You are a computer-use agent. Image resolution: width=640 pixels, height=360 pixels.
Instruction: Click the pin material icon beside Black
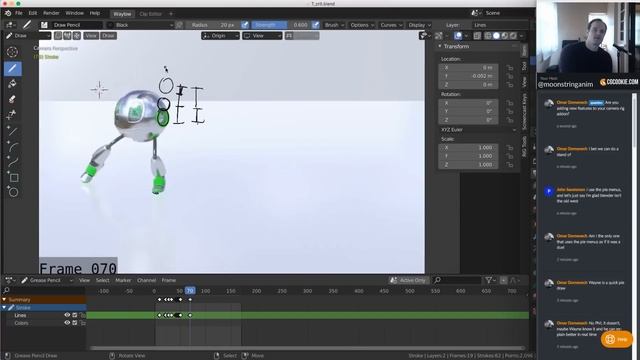click(179, 25)
